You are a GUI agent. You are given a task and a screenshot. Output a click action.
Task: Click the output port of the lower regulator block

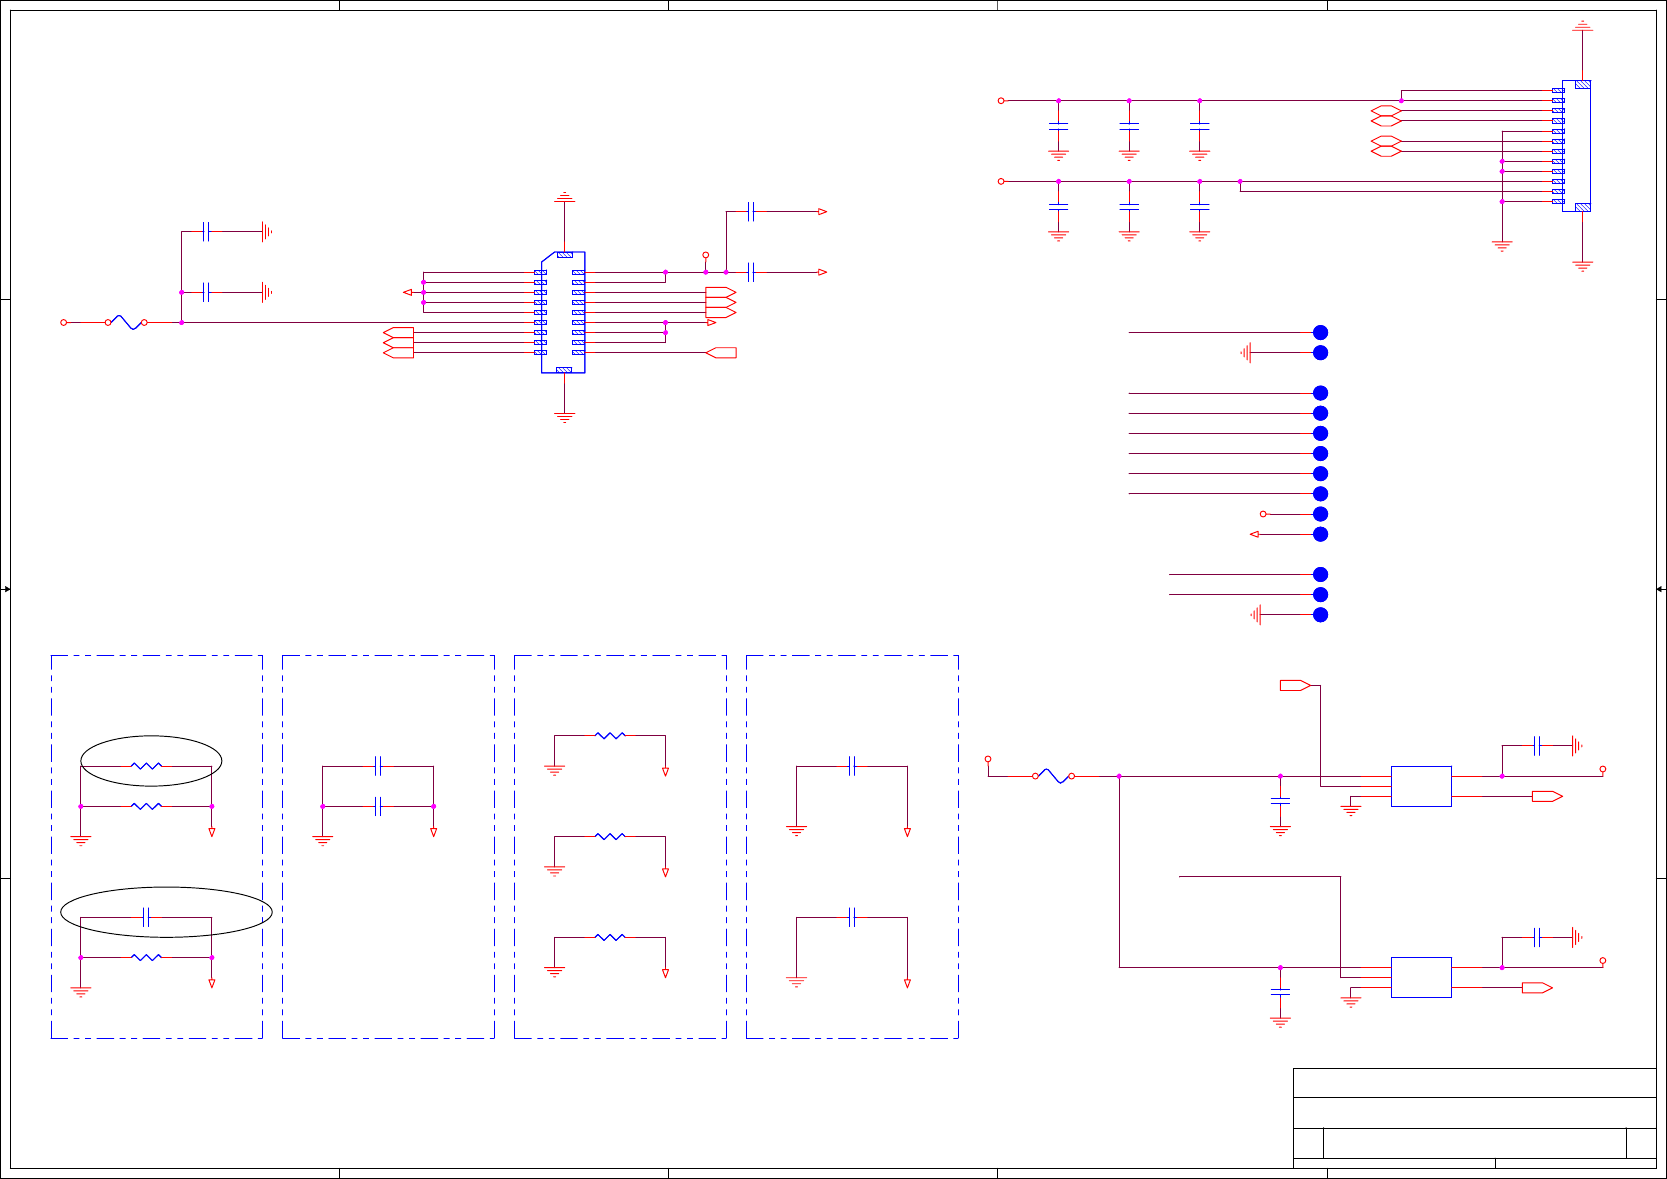click(x=1537, y=988)
